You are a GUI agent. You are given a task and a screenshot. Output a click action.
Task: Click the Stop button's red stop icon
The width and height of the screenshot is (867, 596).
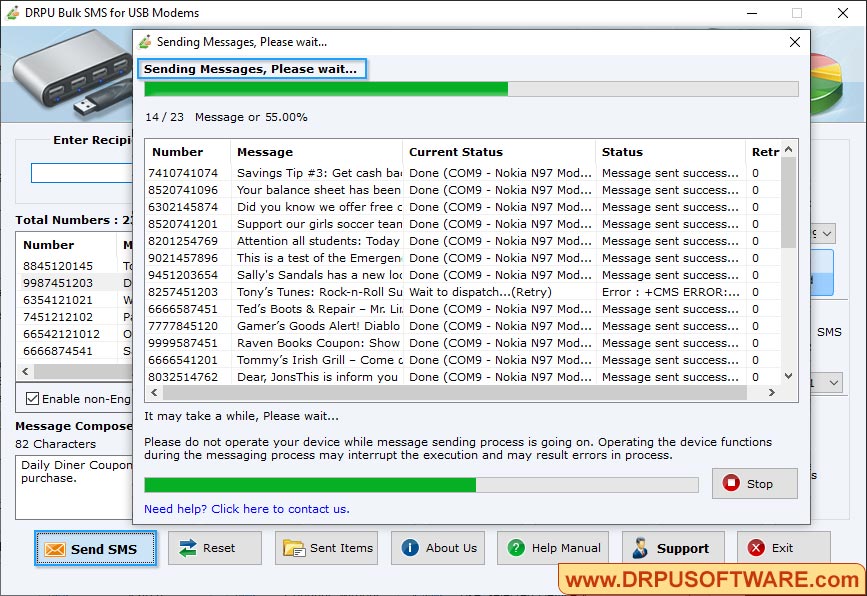(x=731, y=483)
